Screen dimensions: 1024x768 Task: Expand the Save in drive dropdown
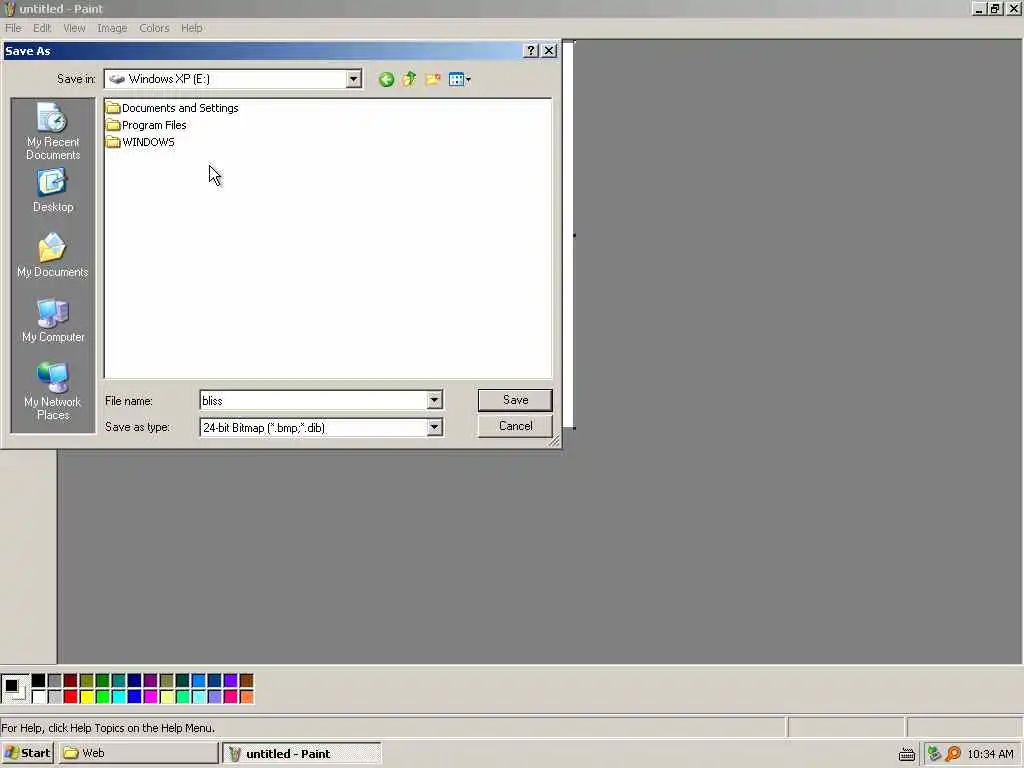(353, 79)
